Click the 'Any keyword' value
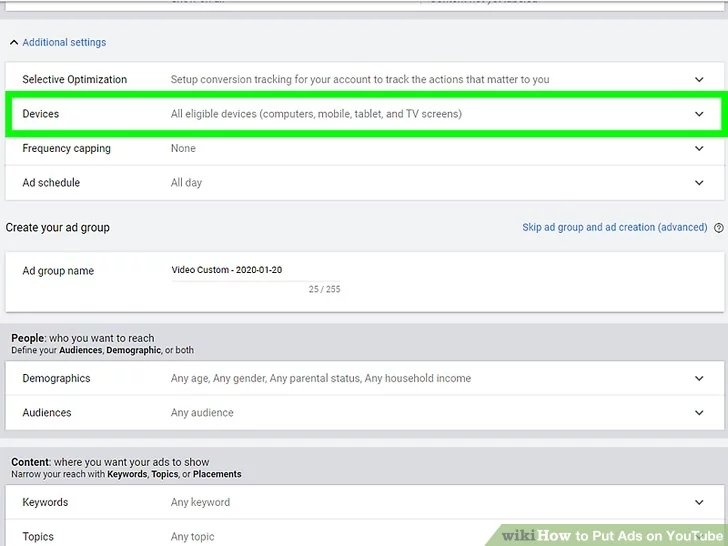This screenshot has height=546, width=728. (200, 502)
